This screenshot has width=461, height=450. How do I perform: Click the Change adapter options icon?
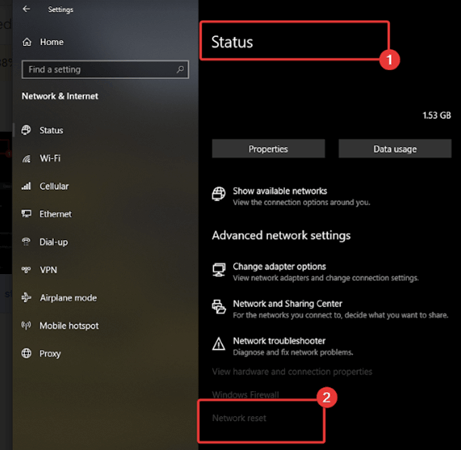pos(219,270)
